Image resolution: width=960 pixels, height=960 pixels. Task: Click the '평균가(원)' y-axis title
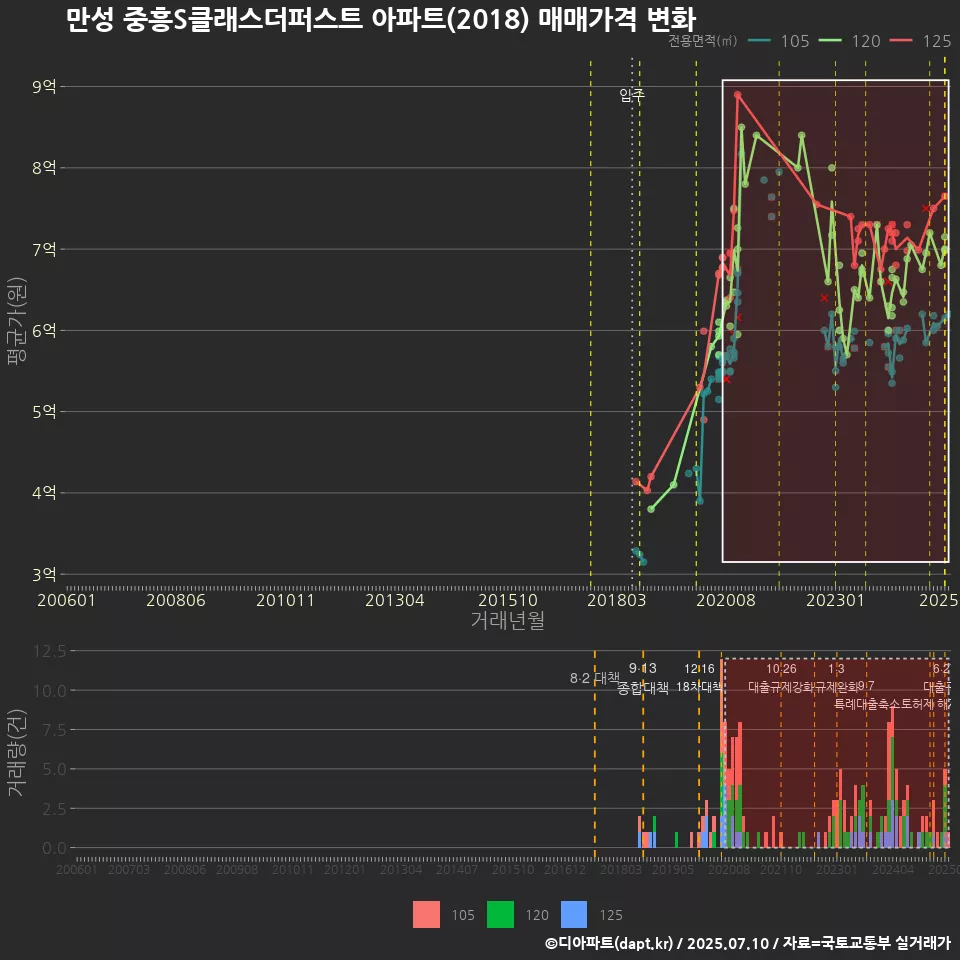tap(17, 321)
